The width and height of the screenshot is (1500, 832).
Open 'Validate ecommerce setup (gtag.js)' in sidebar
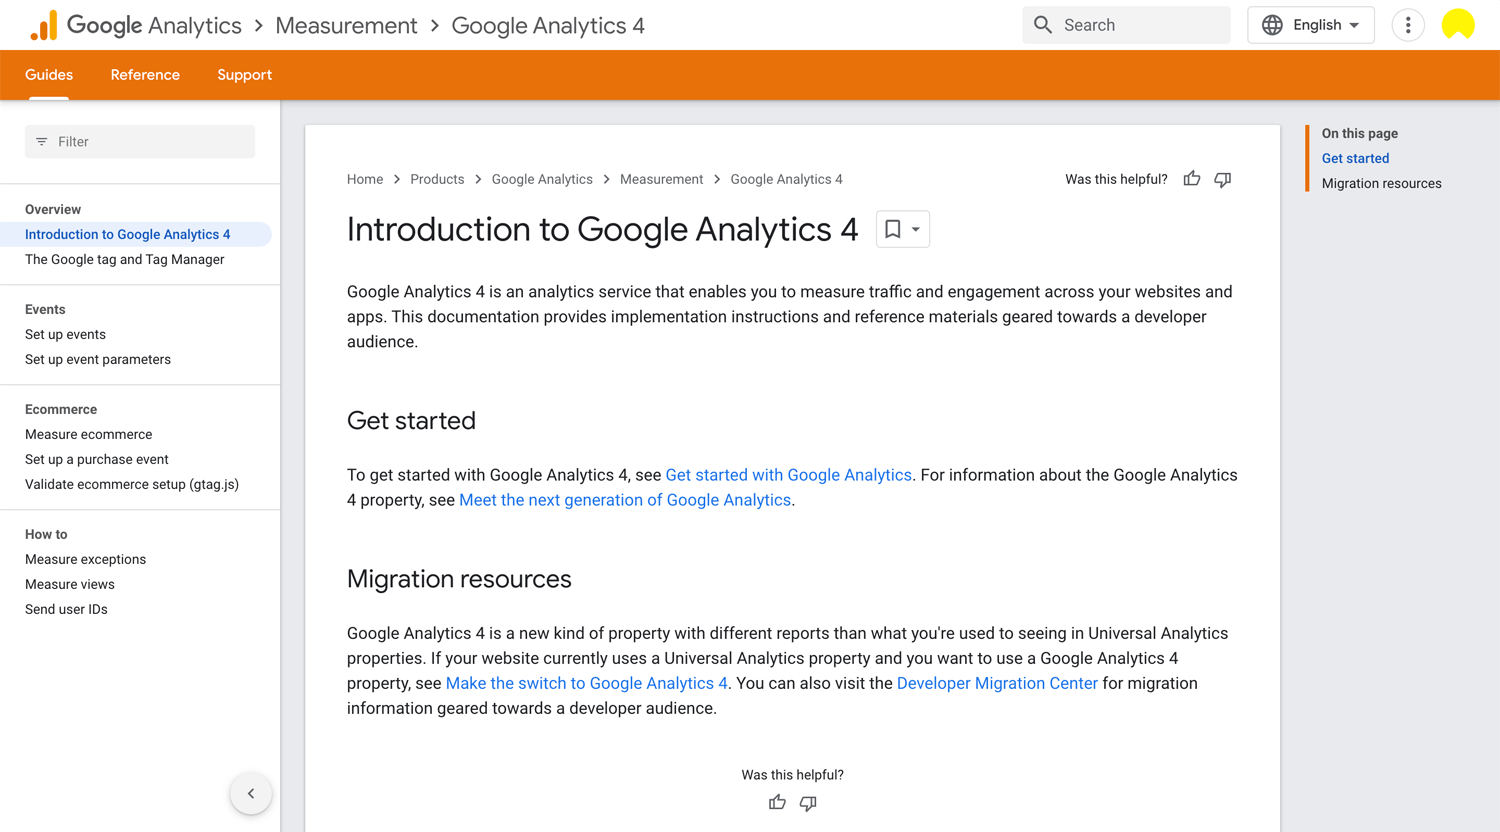pyautogui.click(x=132, y=484)
